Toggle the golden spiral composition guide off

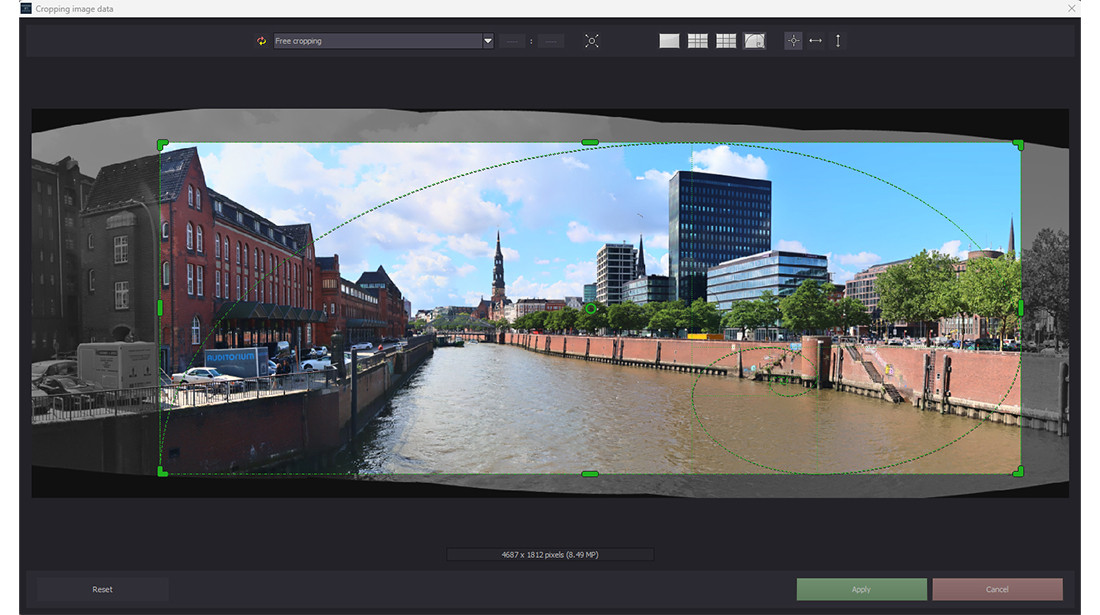point(755,40)
